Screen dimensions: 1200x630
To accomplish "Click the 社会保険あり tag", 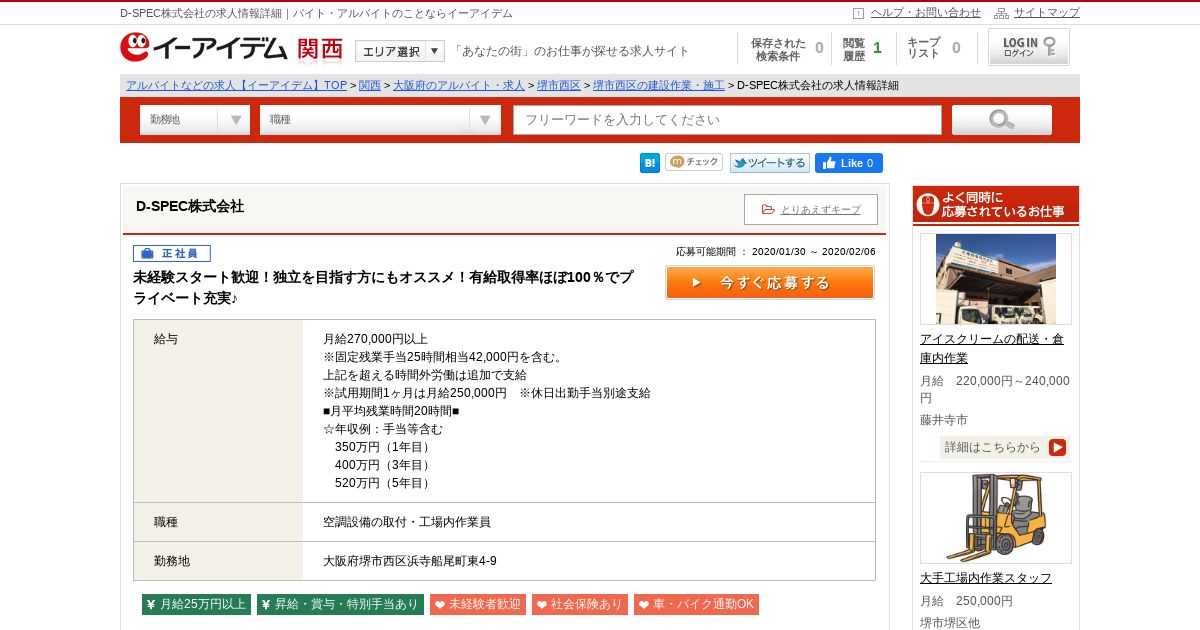I will pyautogui.click(x=580, y=604).
